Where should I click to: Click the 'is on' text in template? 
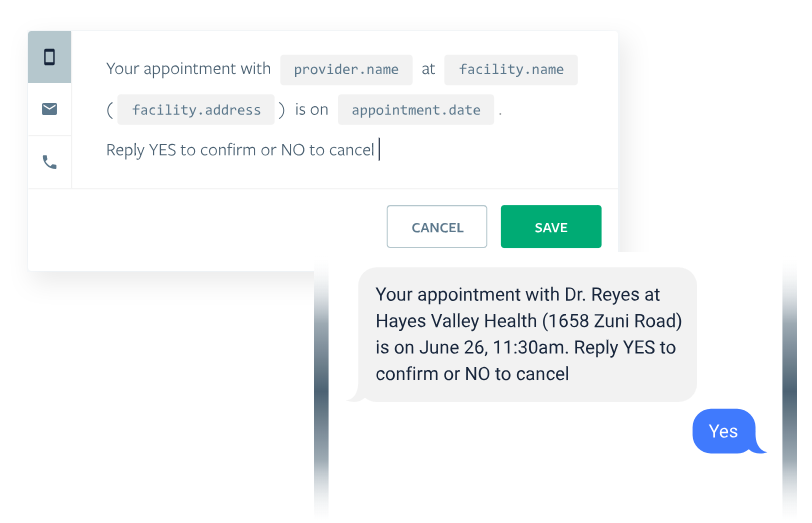click(312, 110)
